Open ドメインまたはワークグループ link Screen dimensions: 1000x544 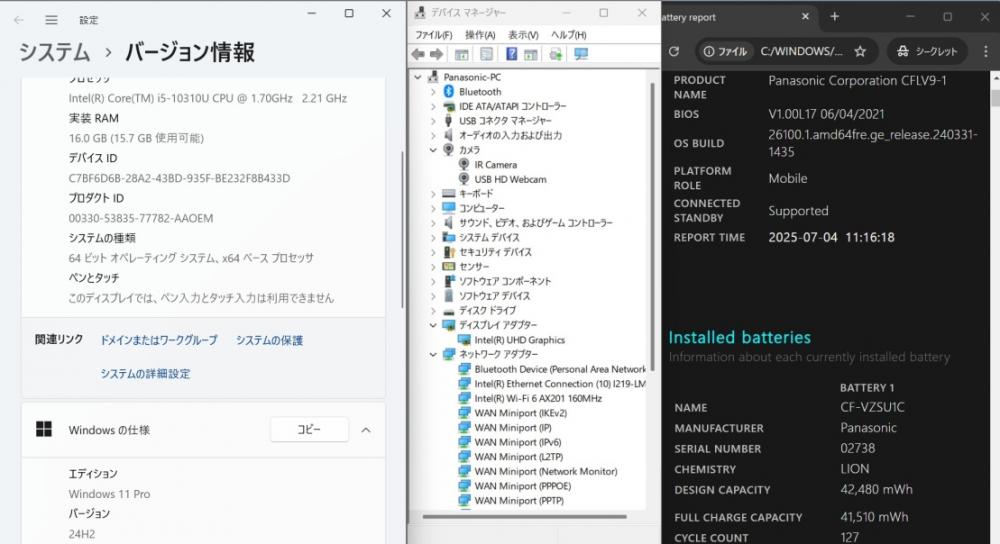coord(158,341)
